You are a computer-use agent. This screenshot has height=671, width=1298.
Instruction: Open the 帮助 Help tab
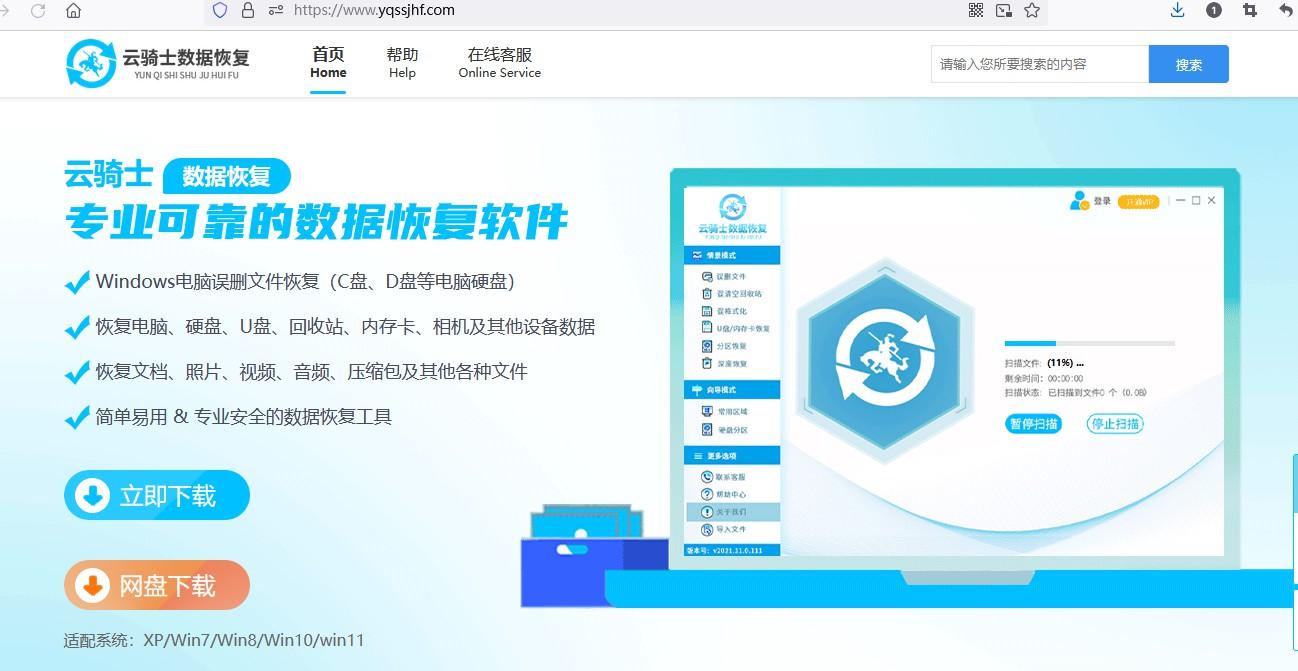coord(402,63)
